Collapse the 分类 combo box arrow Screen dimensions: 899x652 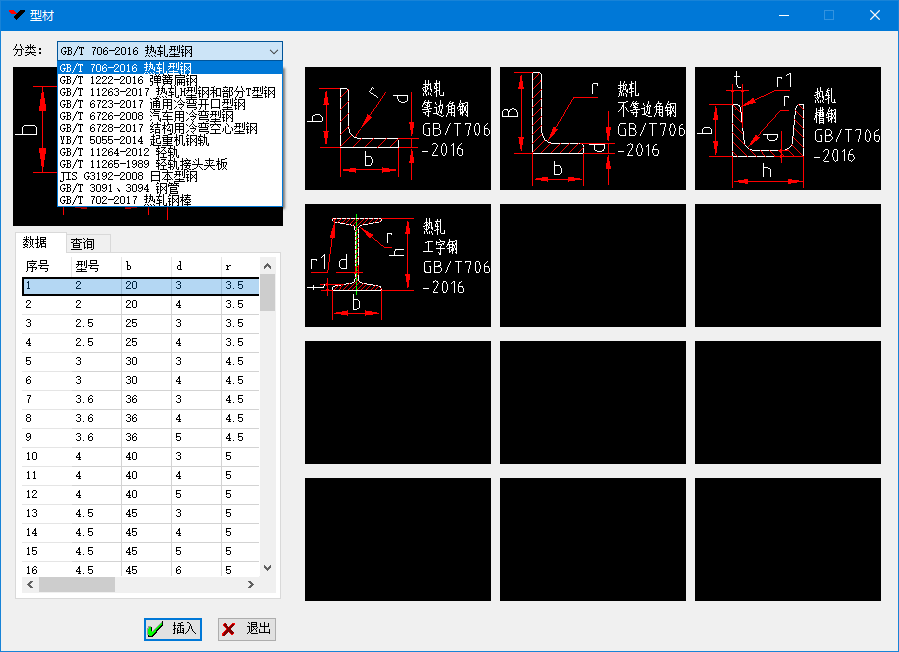pos(273,51)
